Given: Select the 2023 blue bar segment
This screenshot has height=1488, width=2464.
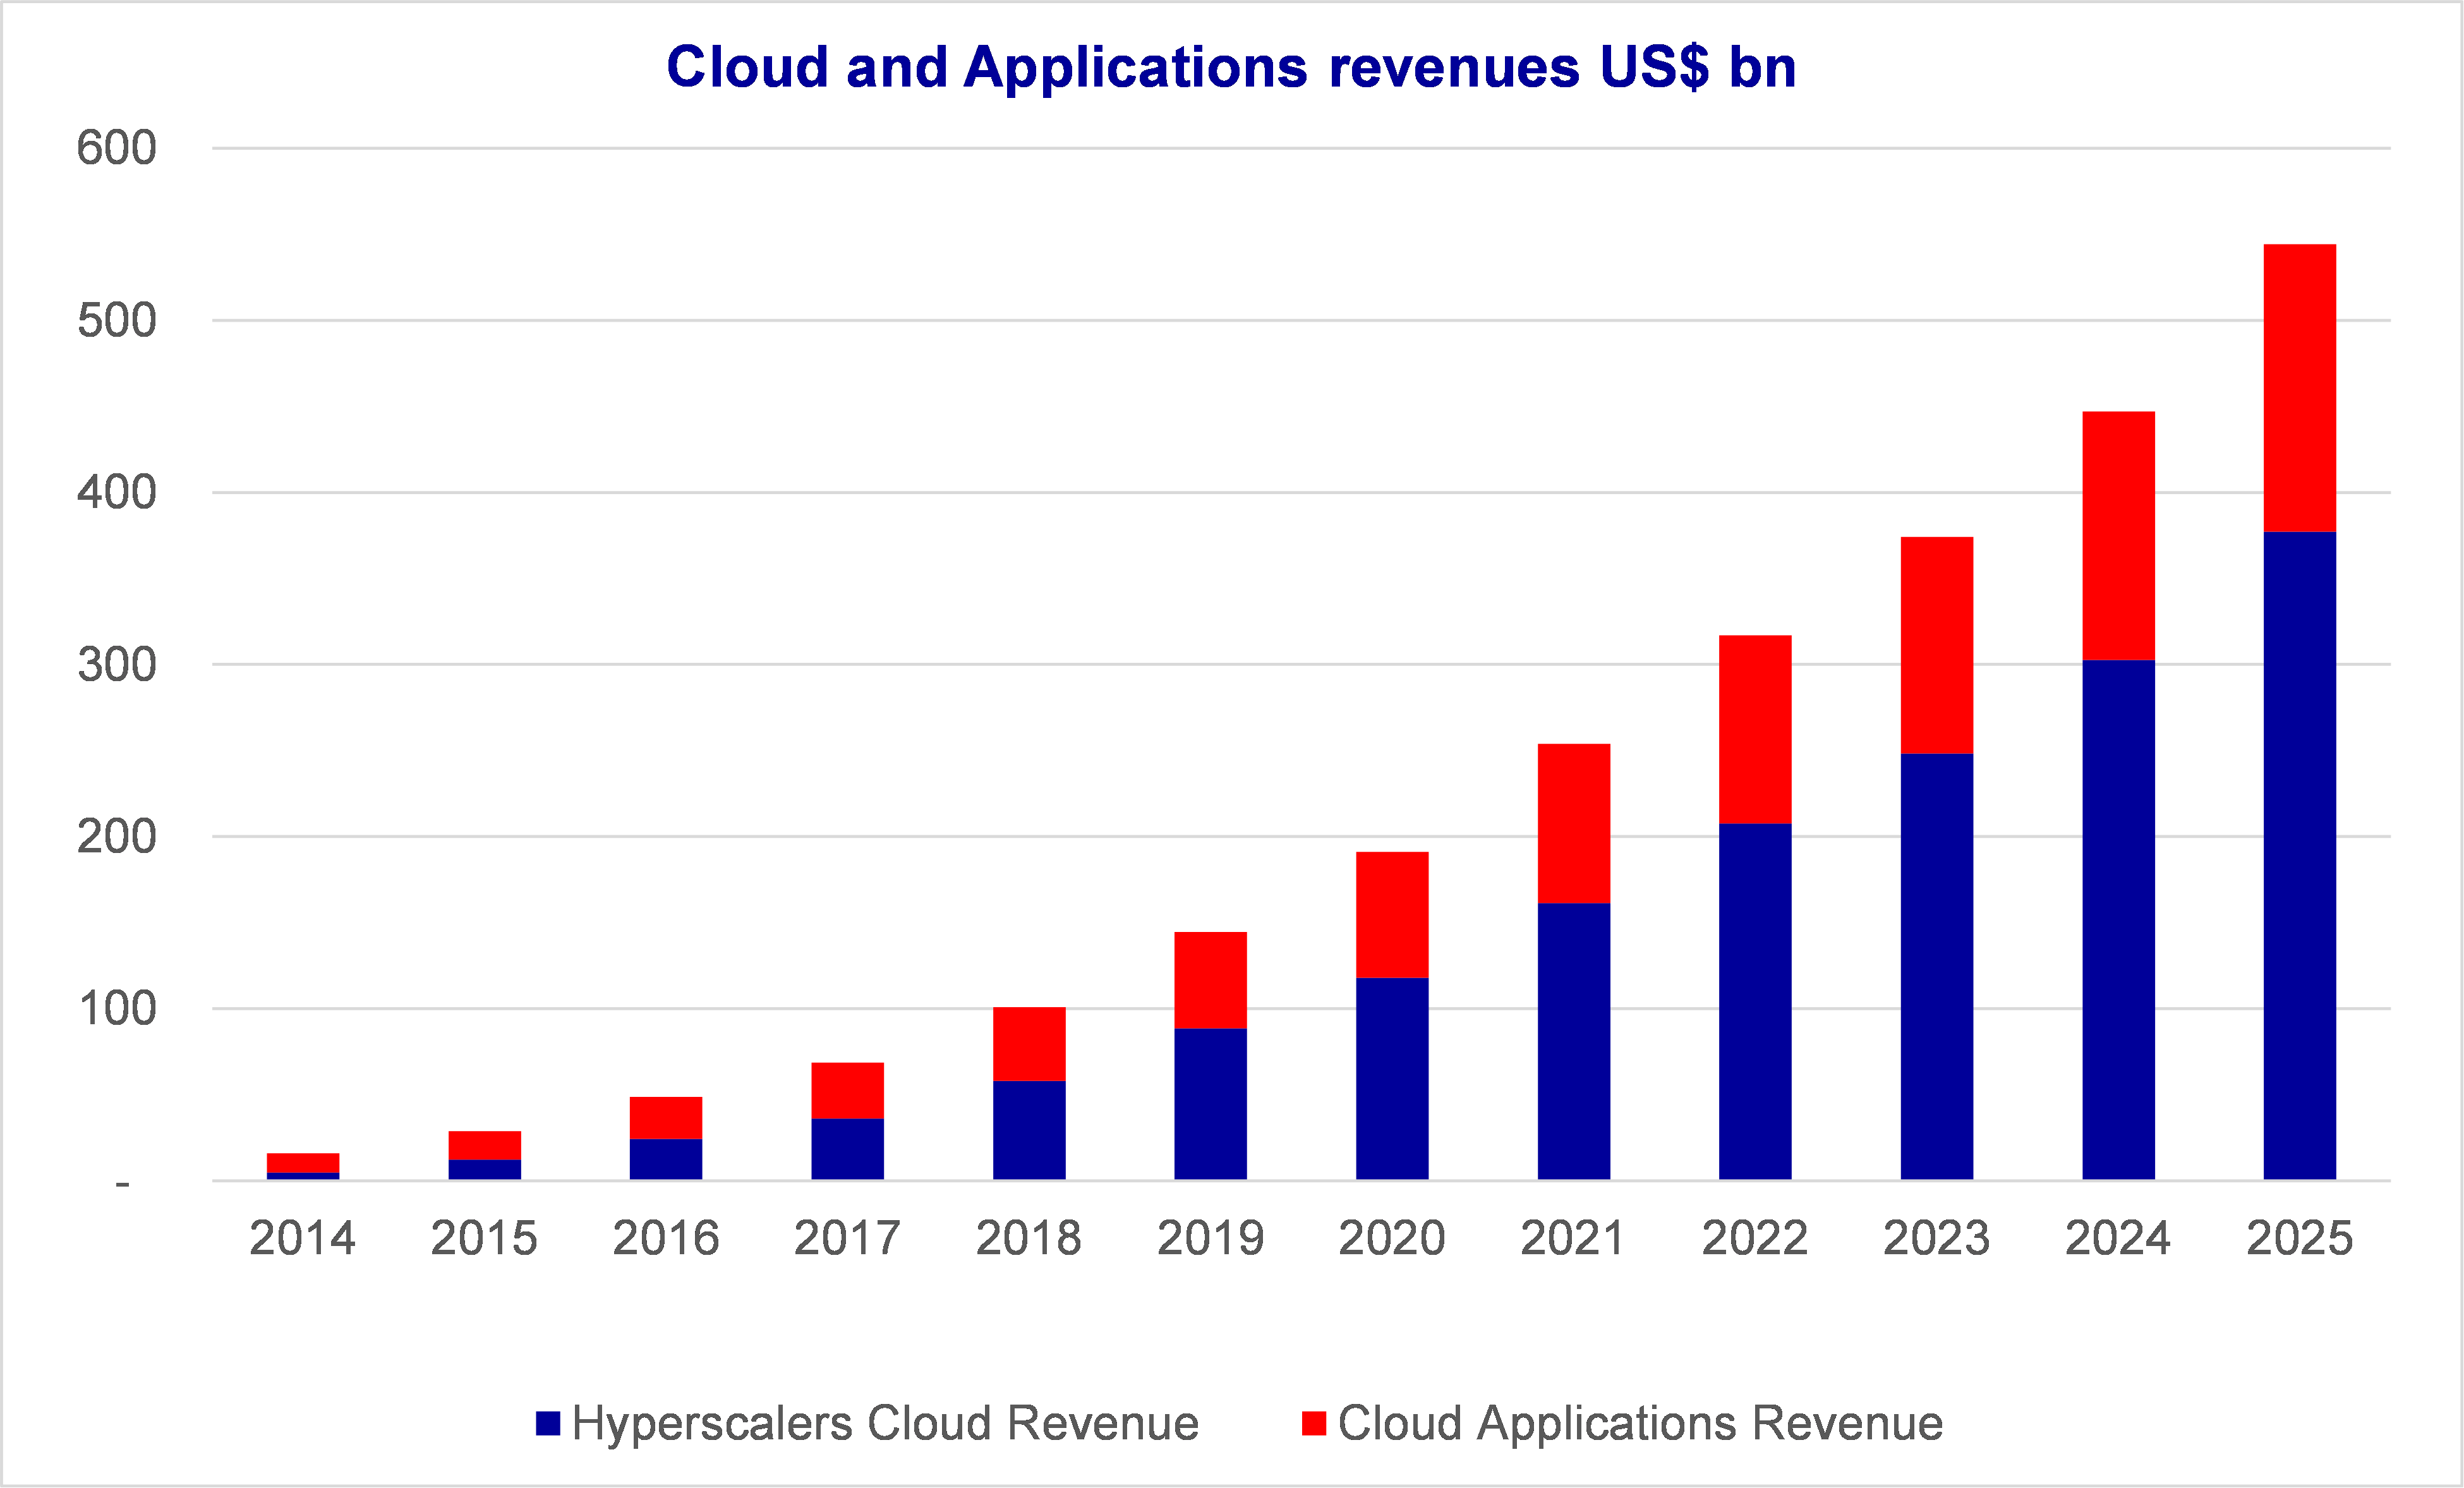Looking at the screenshot, I should [1936, 966].
